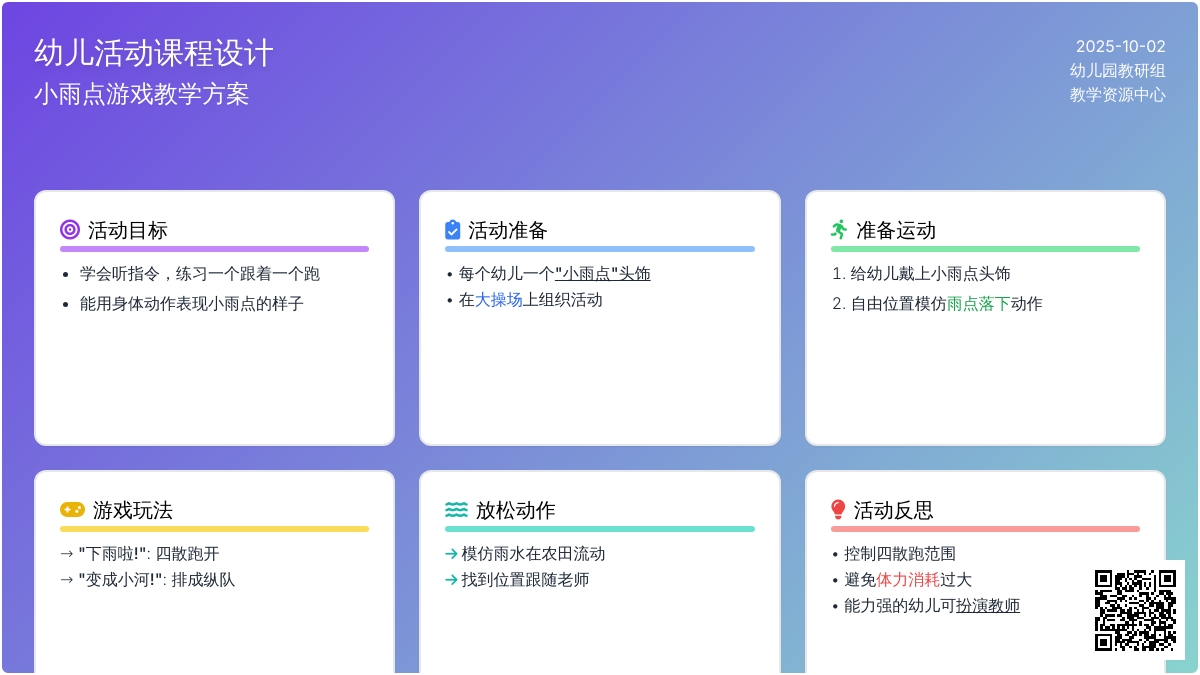Click the clipboard check icon beside 活动准备
The image size is (1200, 675).
pos(452,230)
